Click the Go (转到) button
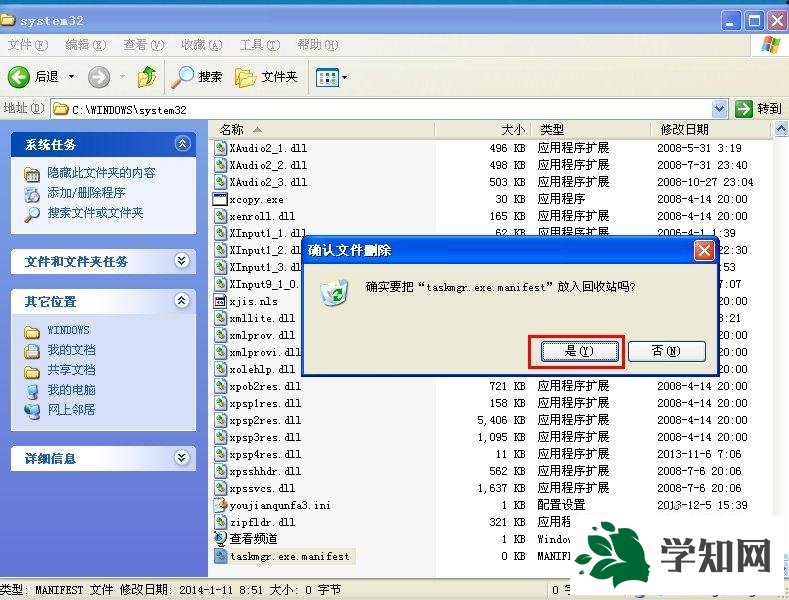Viewport: 789px width, 600px height. pos(758,109)
